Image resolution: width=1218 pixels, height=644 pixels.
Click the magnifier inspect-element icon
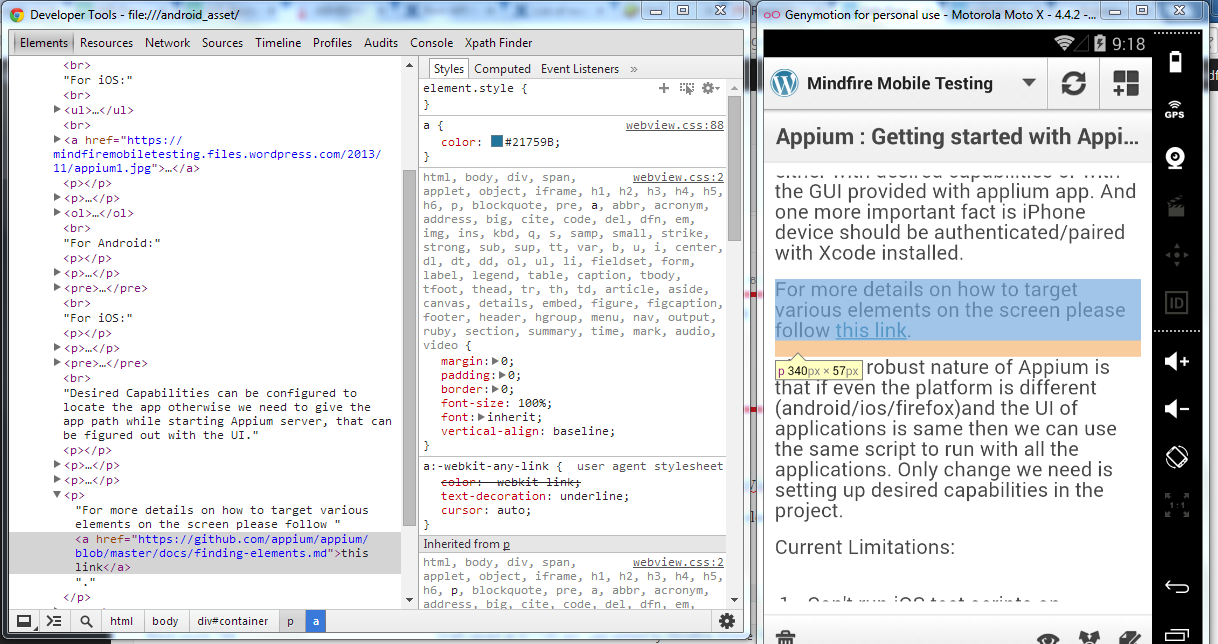tap(86, 621)
